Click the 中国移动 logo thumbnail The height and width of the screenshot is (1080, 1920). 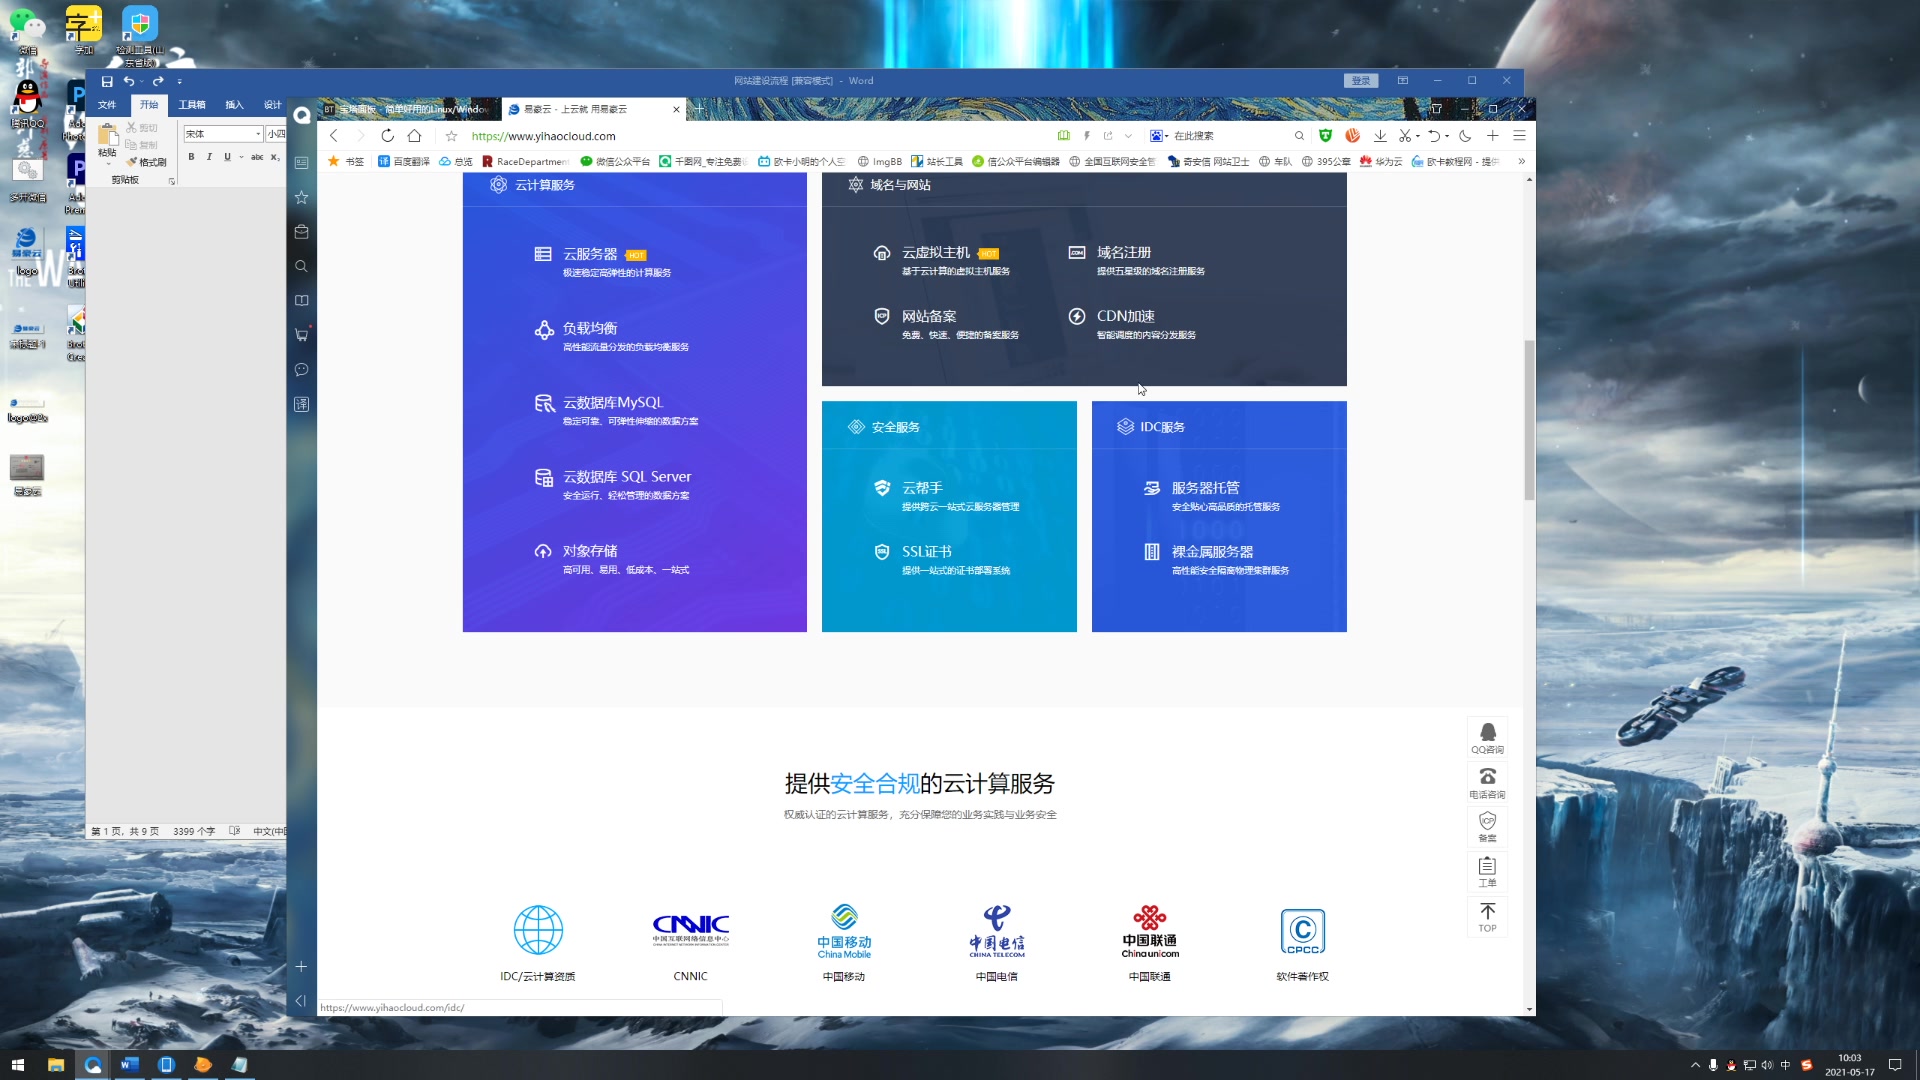(844, 932)
